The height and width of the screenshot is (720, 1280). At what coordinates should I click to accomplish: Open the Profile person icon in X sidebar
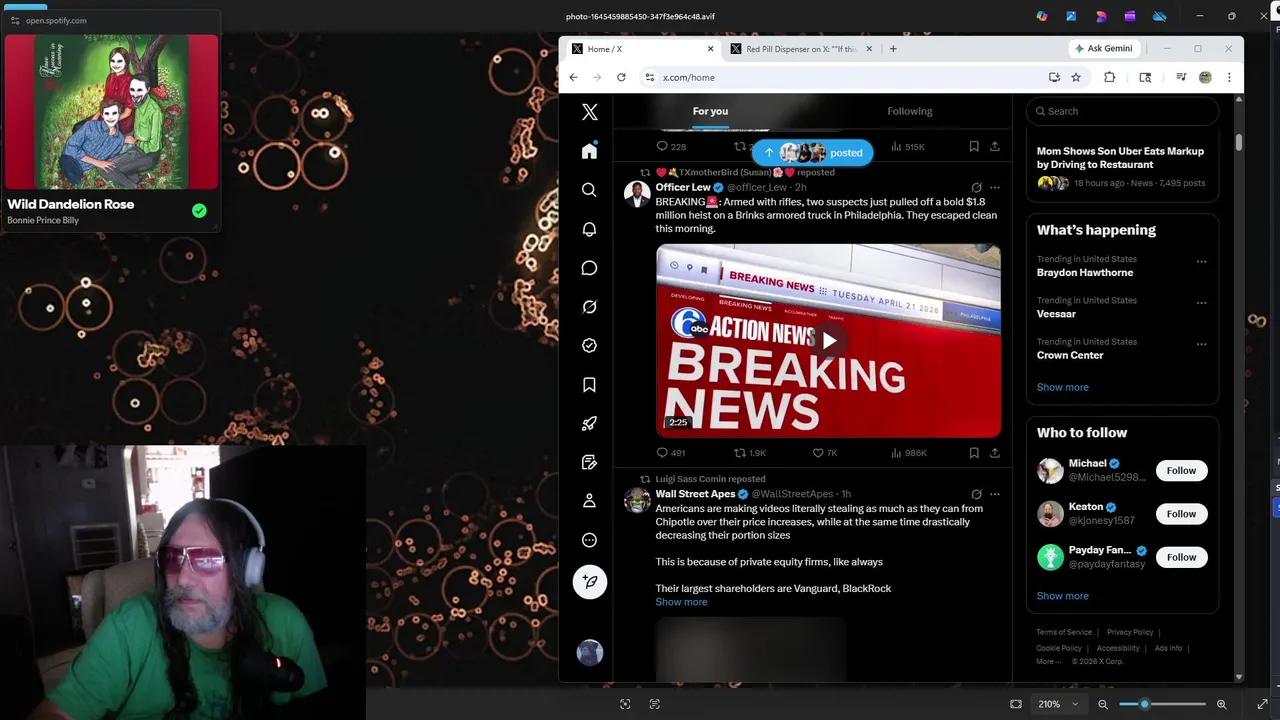coord(589,501)
